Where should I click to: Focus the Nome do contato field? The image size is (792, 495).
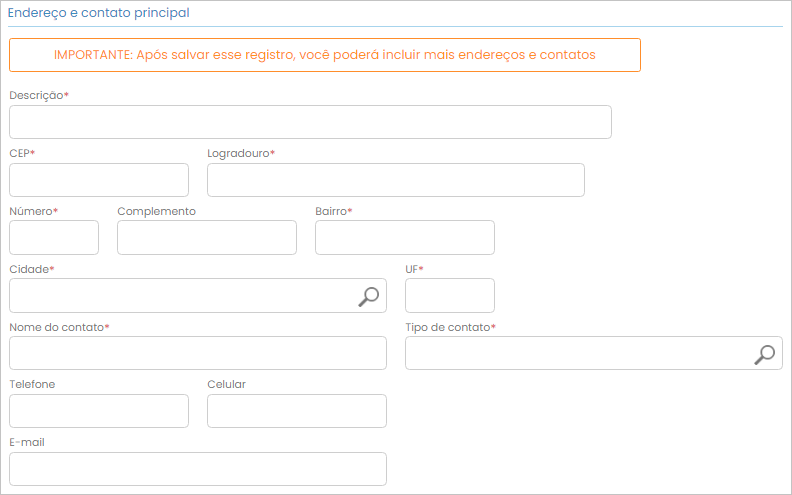tap(198, 354)
